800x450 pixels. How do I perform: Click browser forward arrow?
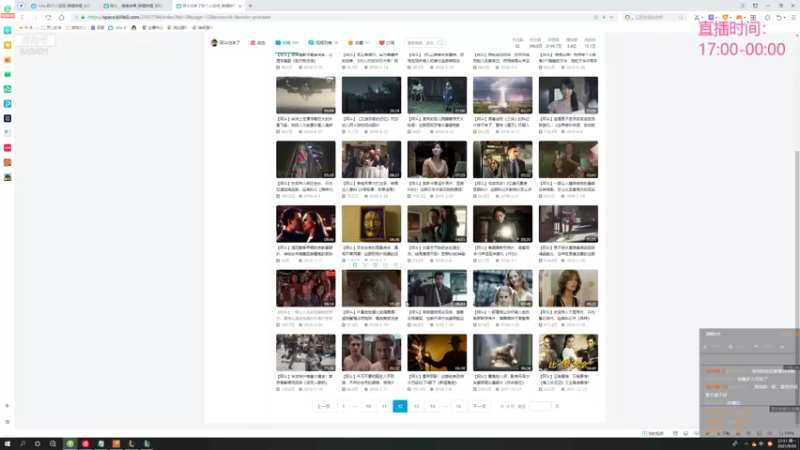35,17
